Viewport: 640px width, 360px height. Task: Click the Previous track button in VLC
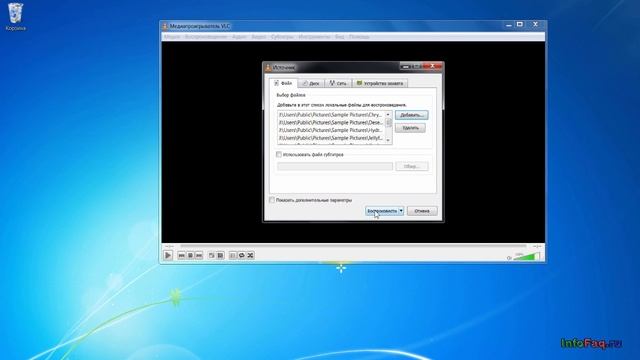pyautogui.click(x=182, y=256)
